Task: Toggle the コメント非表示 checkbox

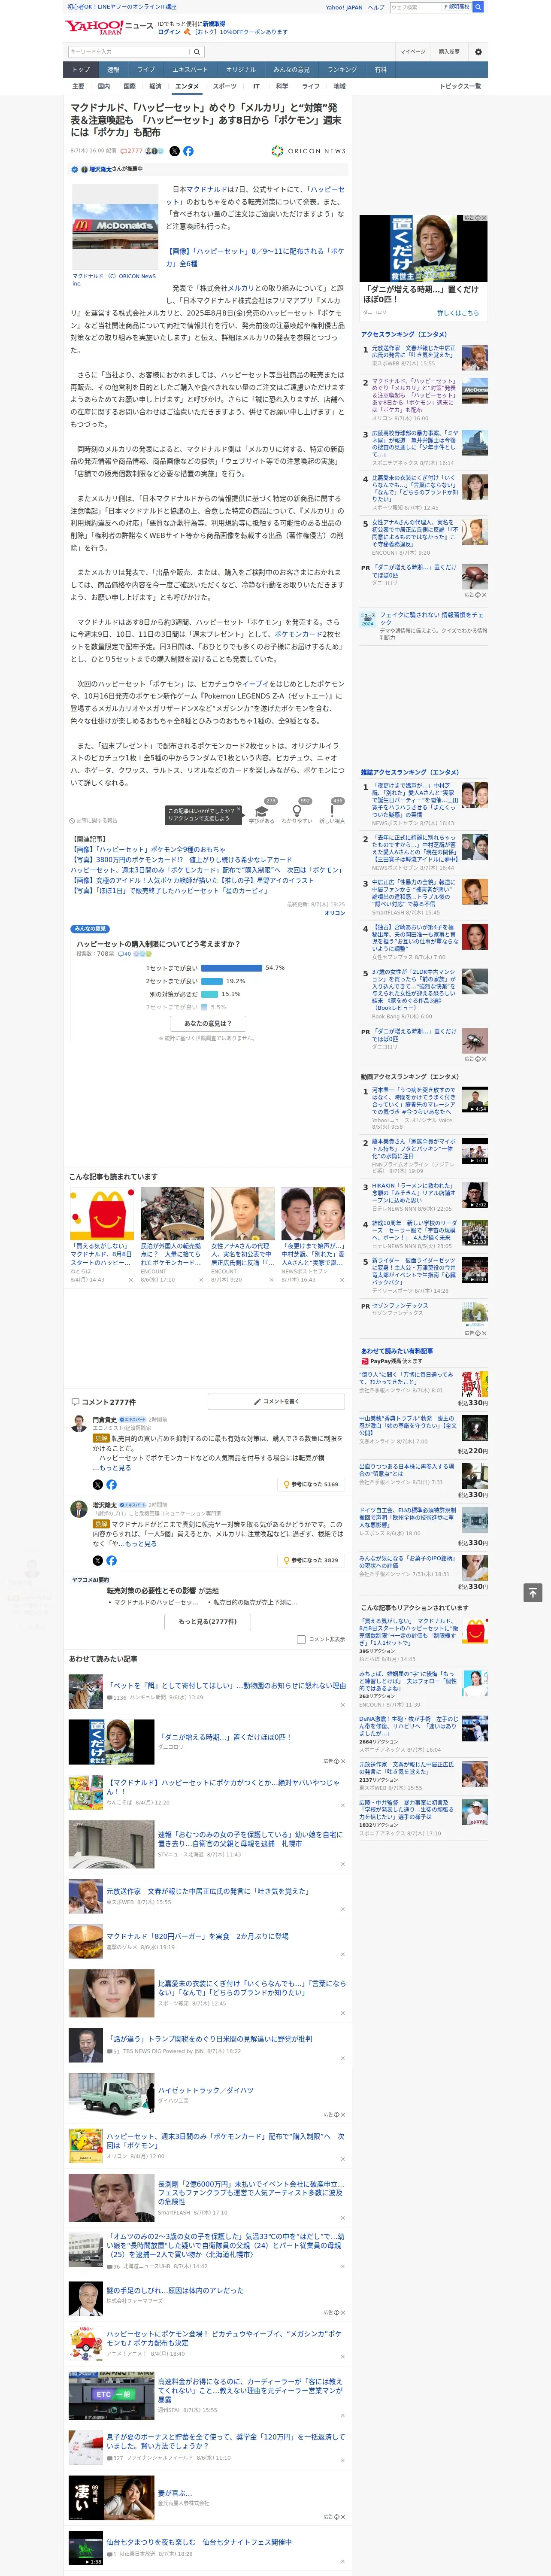Action: point(301,1639)
